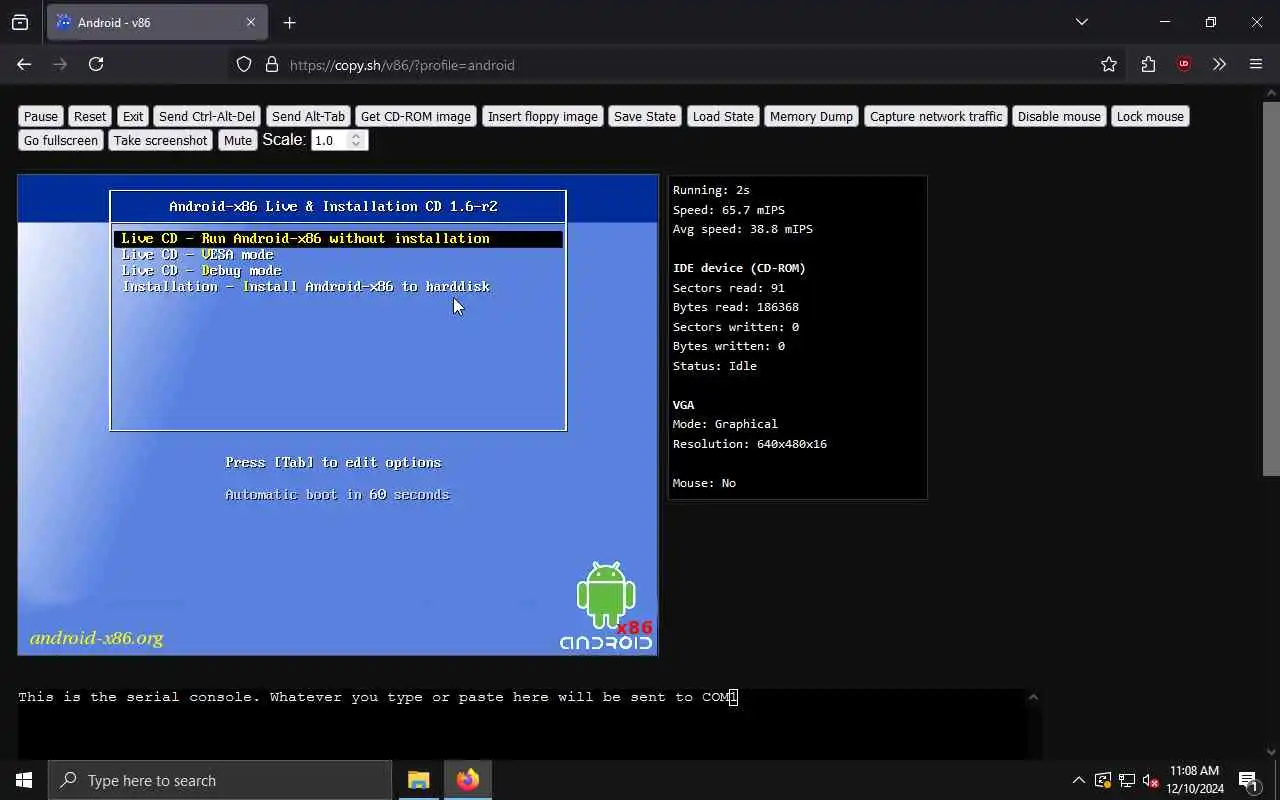
Task: Send Alt-Tab to emulator
Action: tap(308, 116)
